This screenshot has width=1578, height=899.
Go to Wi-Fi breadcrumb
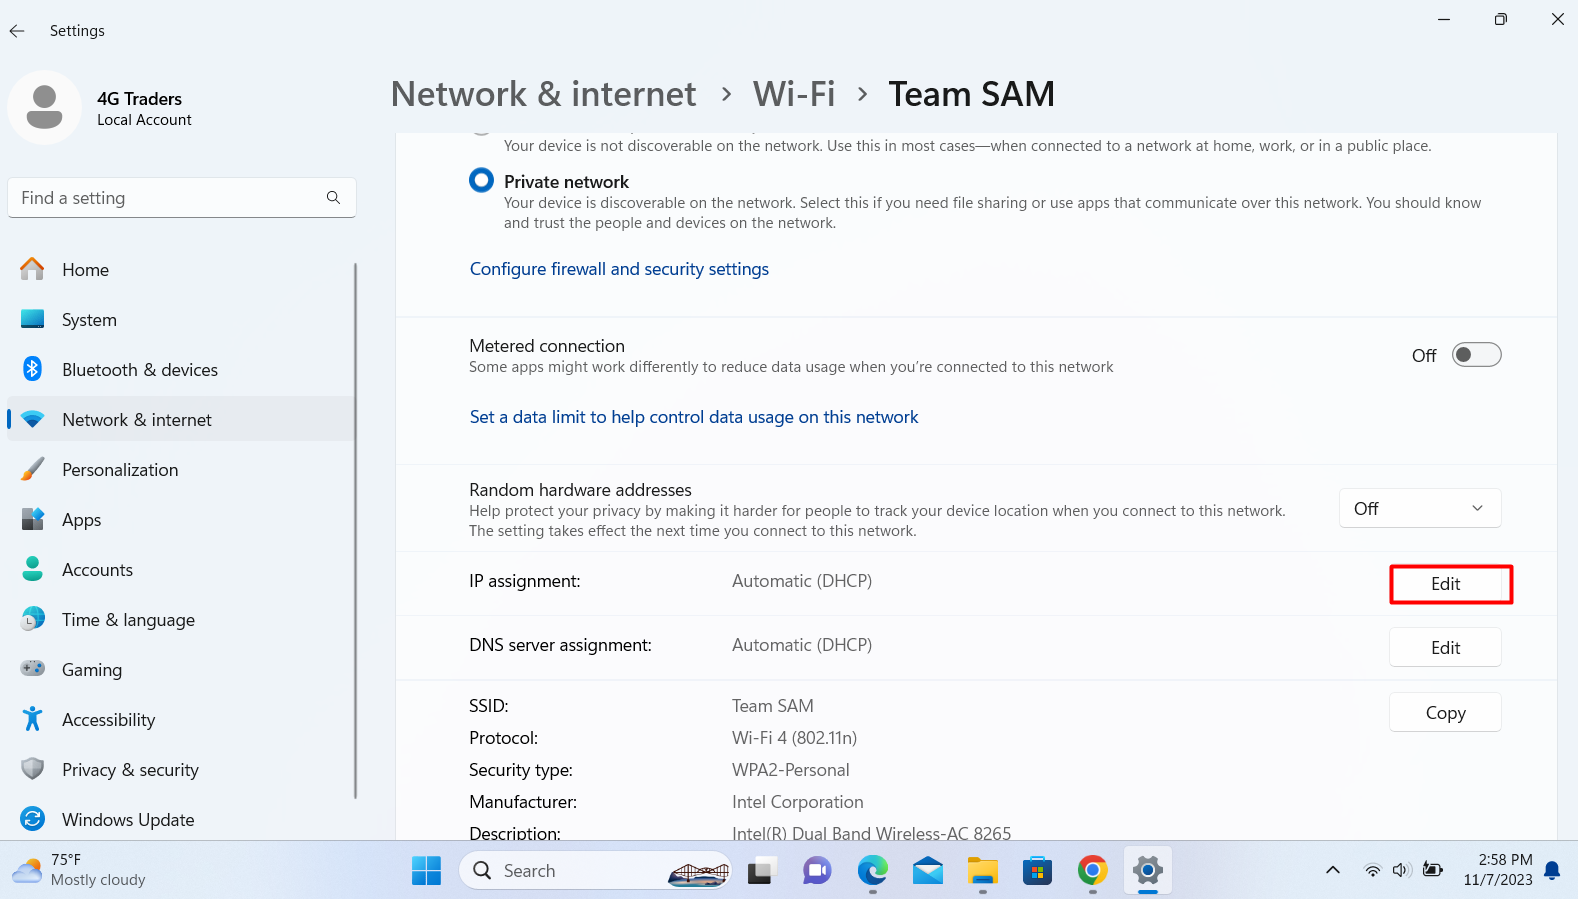click(x=794, y=94)
